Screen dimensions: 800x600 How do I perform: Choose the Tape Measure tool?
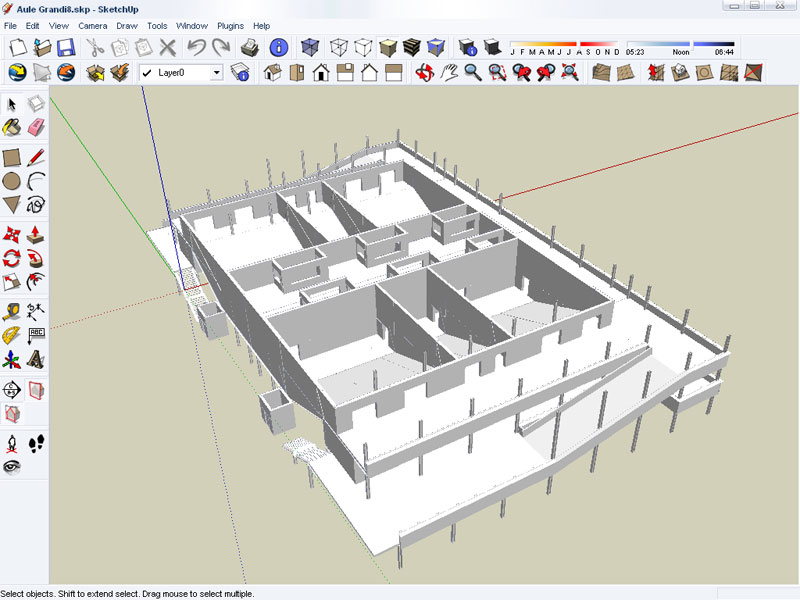coord(12,310)
